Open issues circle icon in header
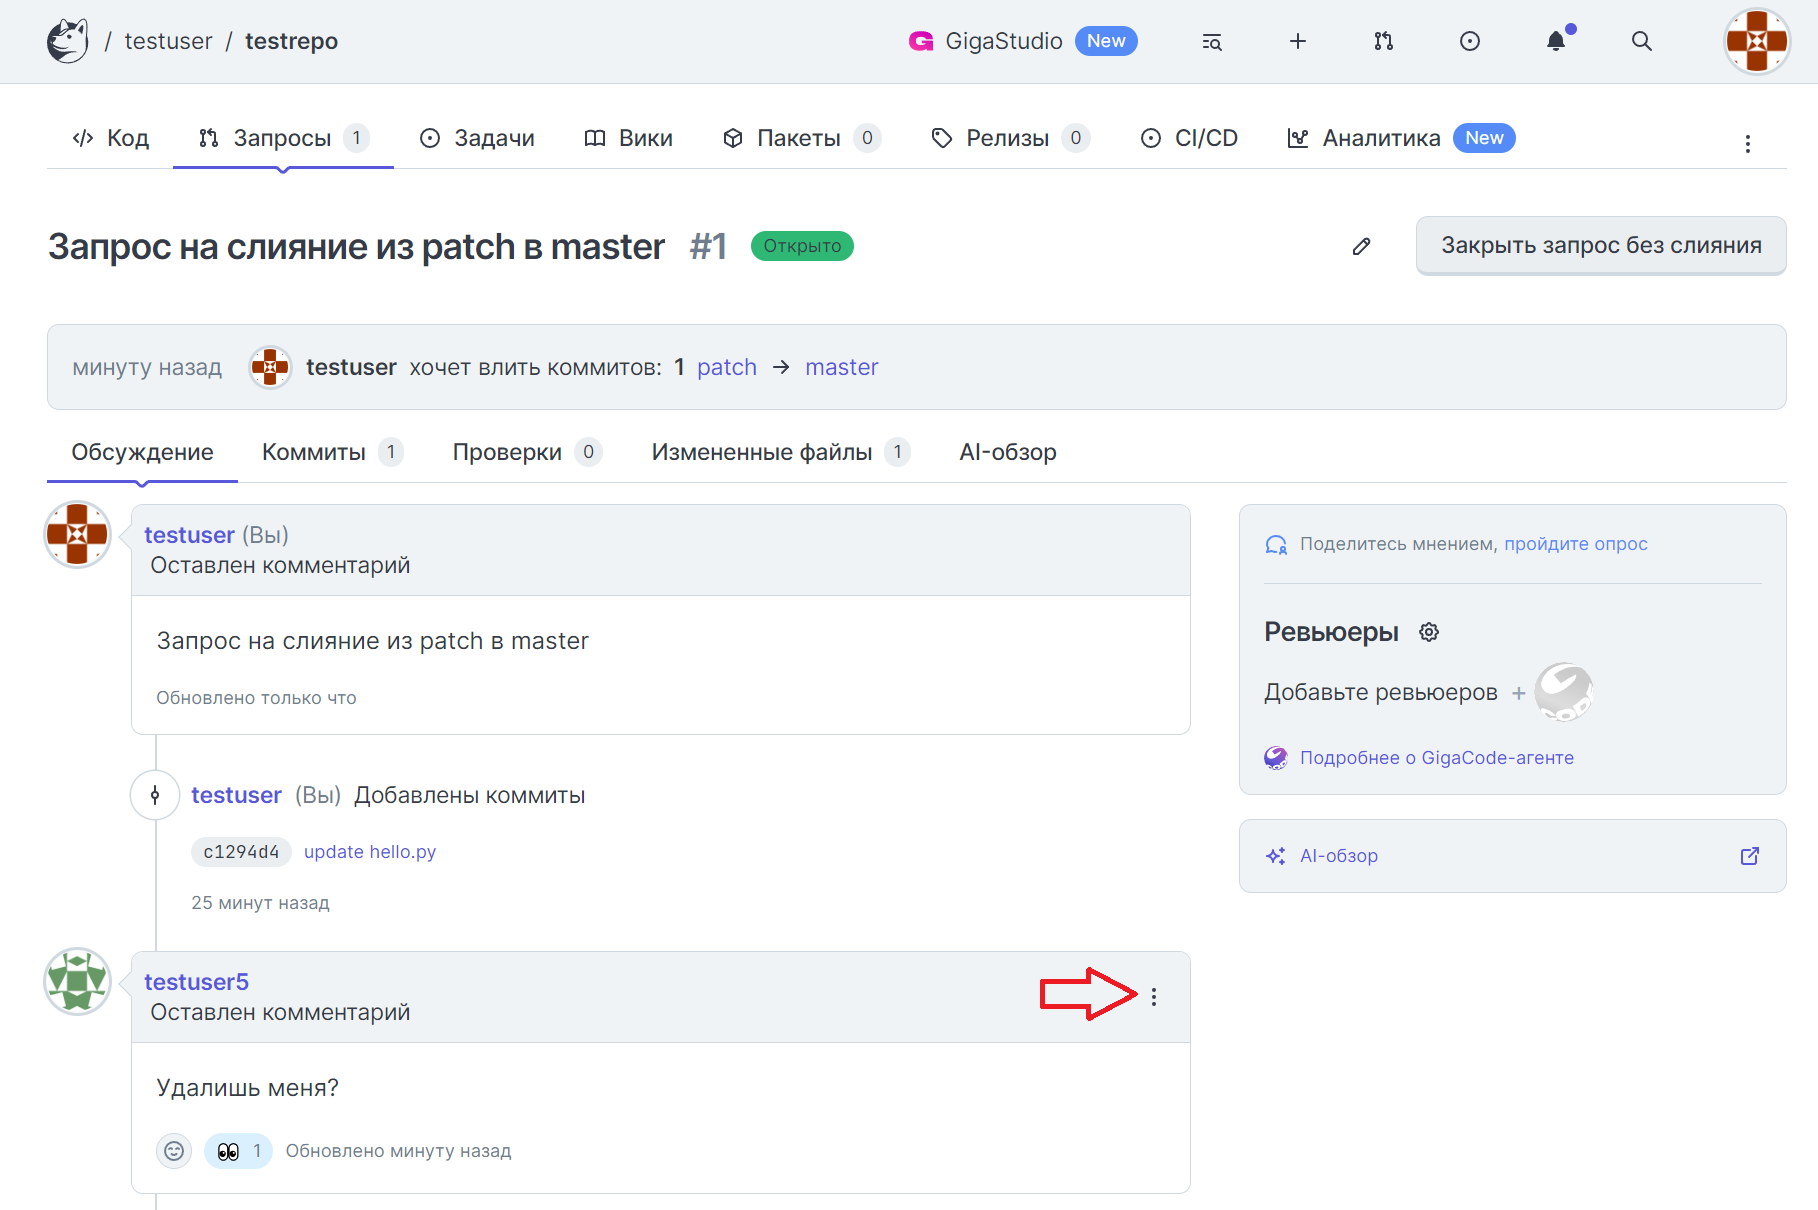This screenshot has width=1818, height=1210. click(1470, 41)
